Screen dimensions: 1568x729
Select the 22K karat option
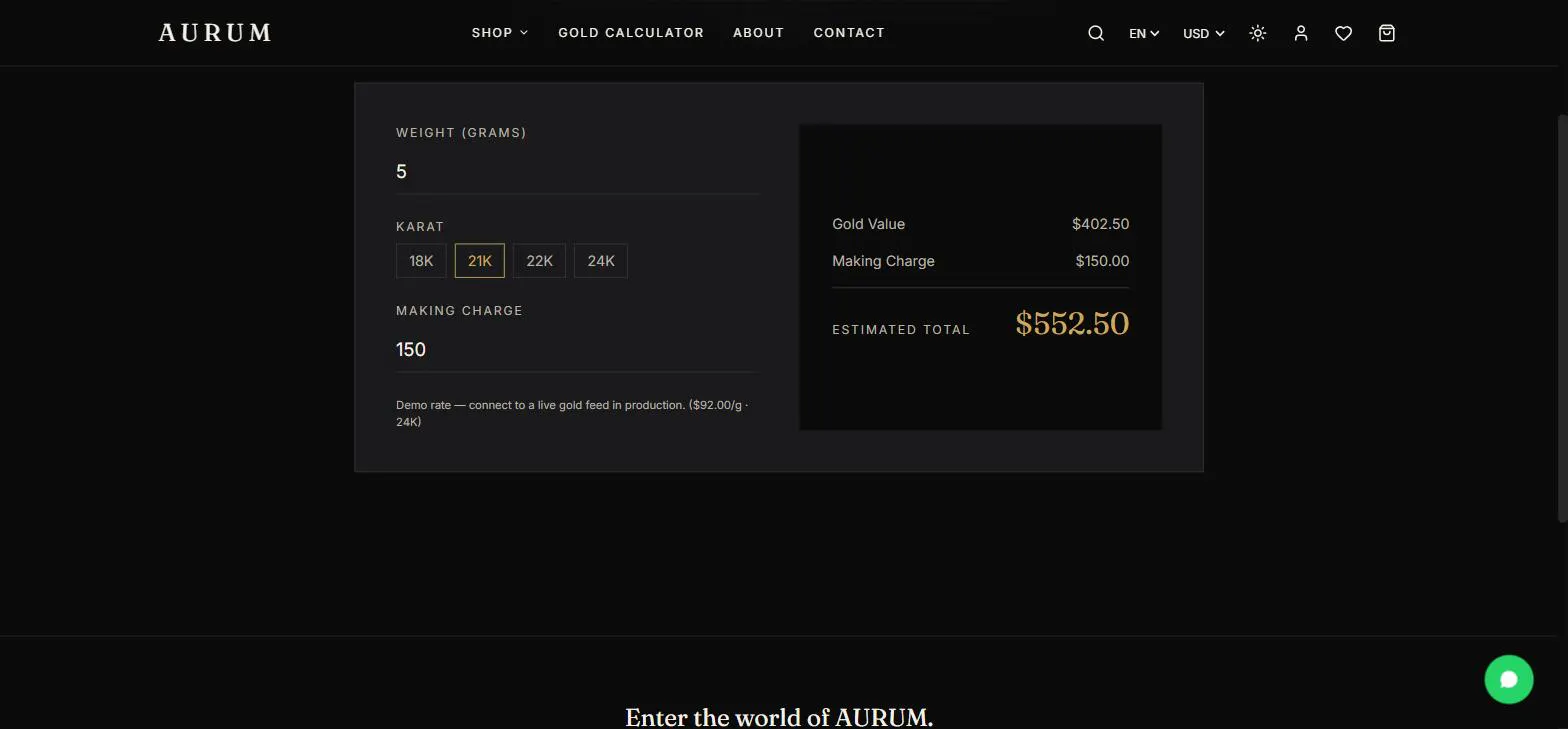pos(540,261)
